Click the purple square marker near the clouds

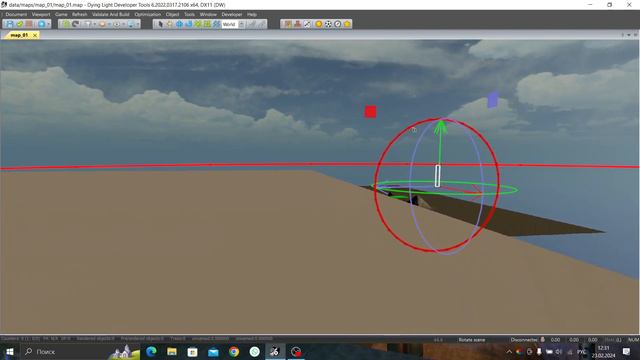point(493,100)
